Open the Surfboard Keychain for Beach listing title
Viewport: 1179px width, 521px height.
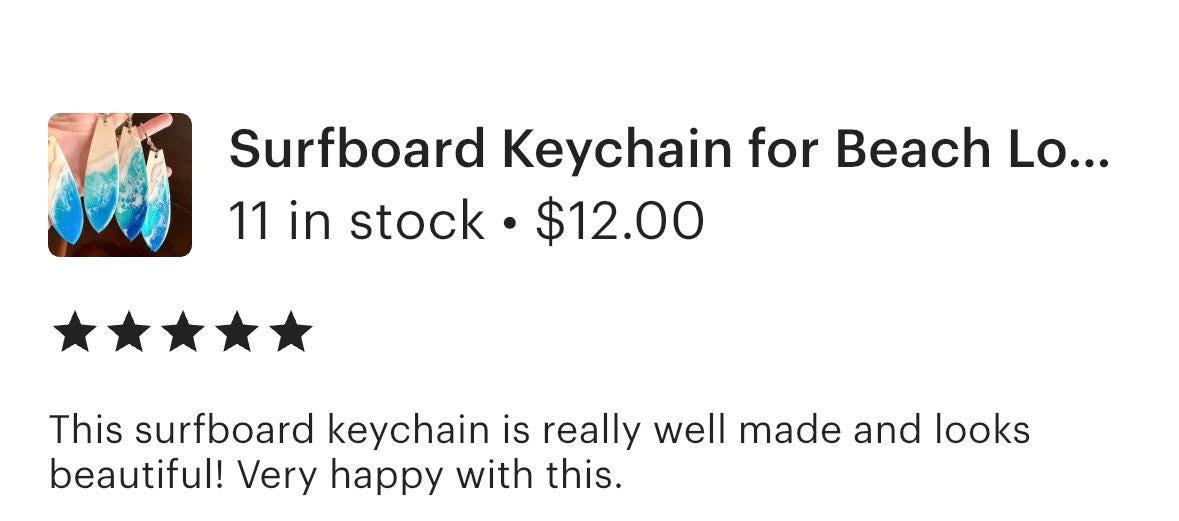tap(668, 150)
